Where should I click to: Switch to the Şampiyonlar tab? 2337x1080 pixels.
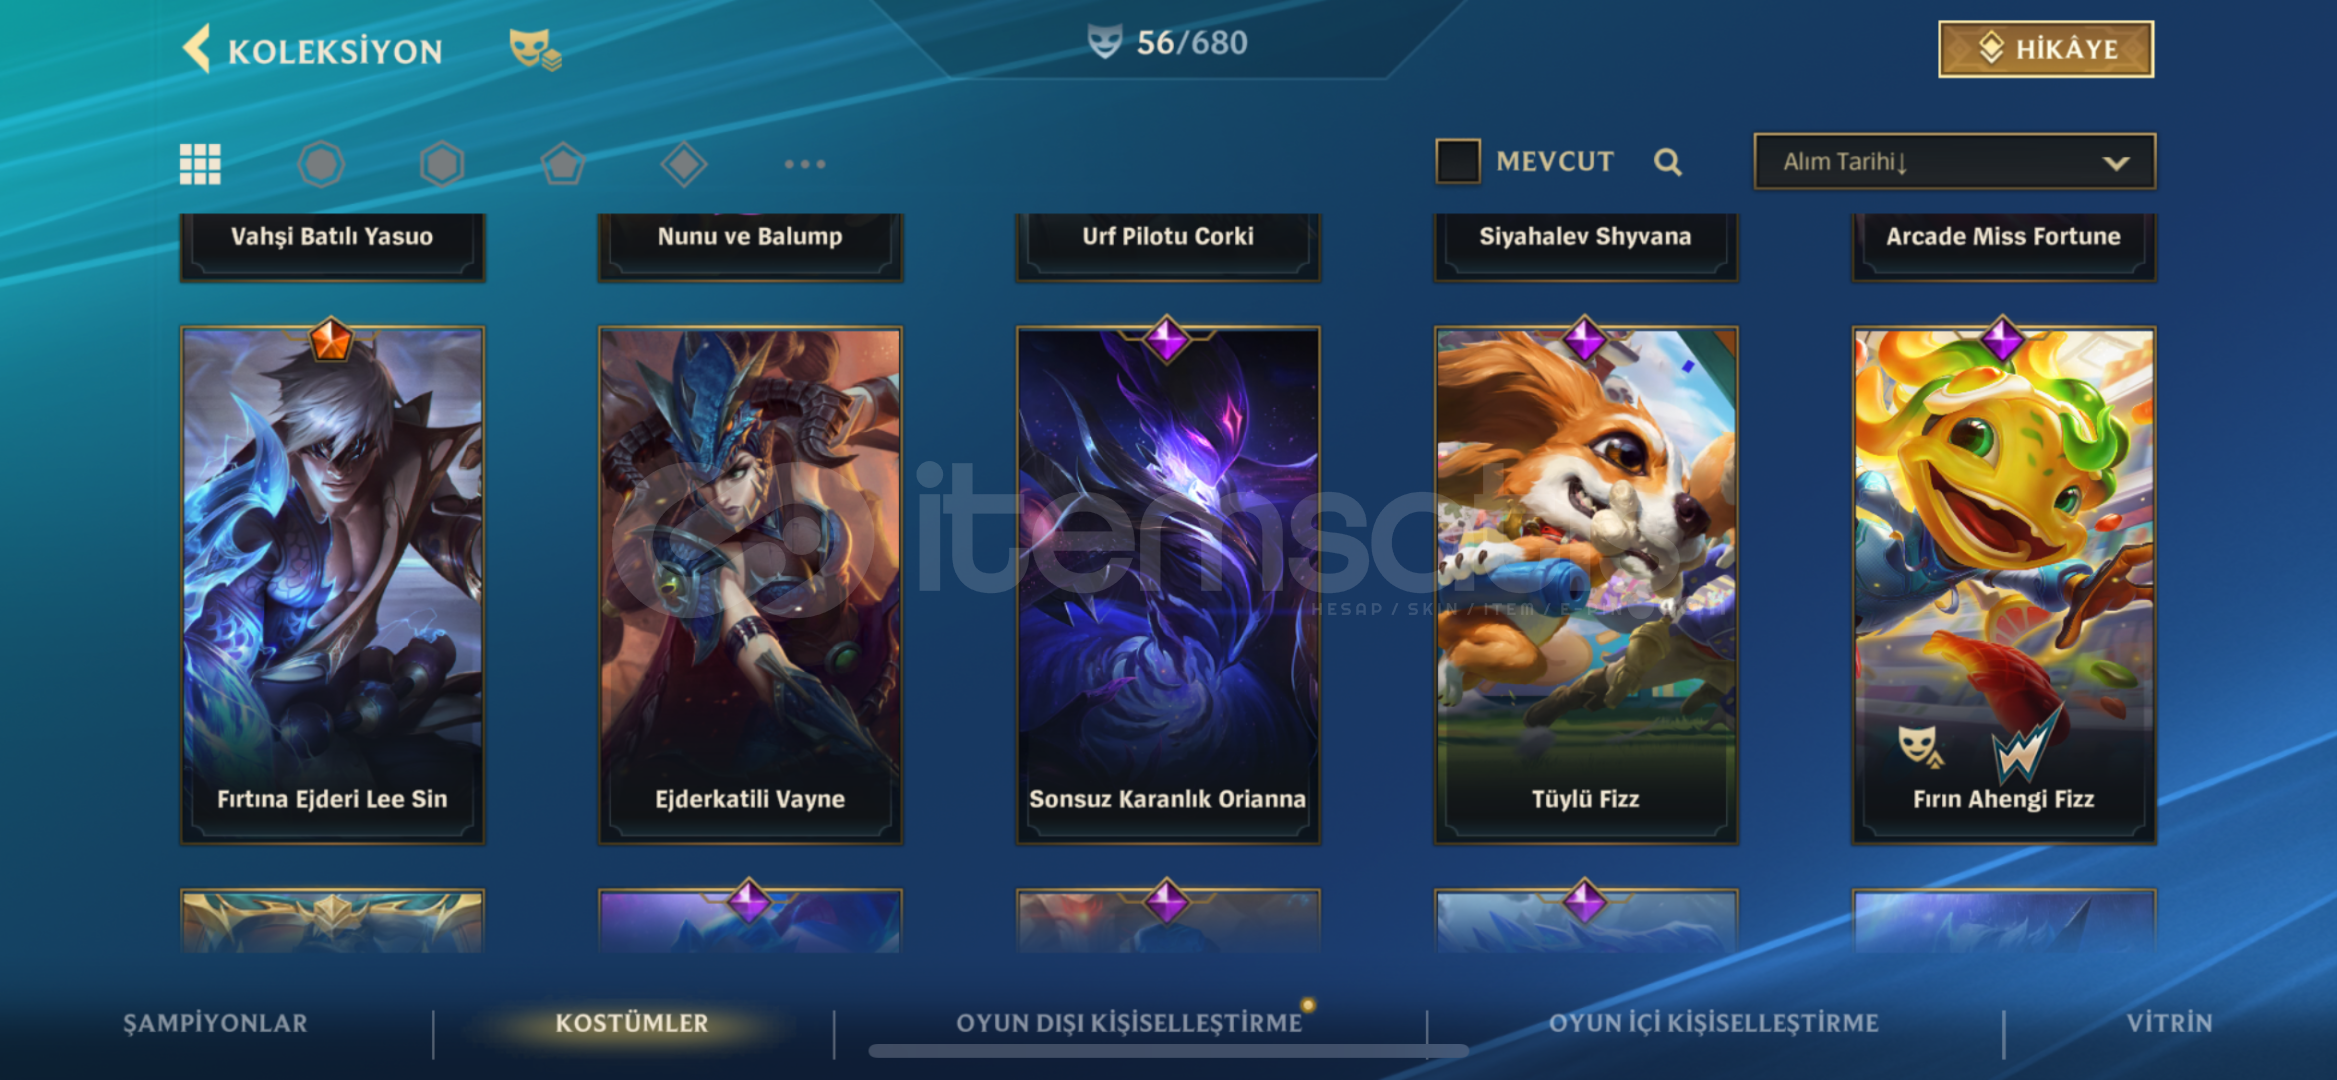click(x=215, y=1023)
